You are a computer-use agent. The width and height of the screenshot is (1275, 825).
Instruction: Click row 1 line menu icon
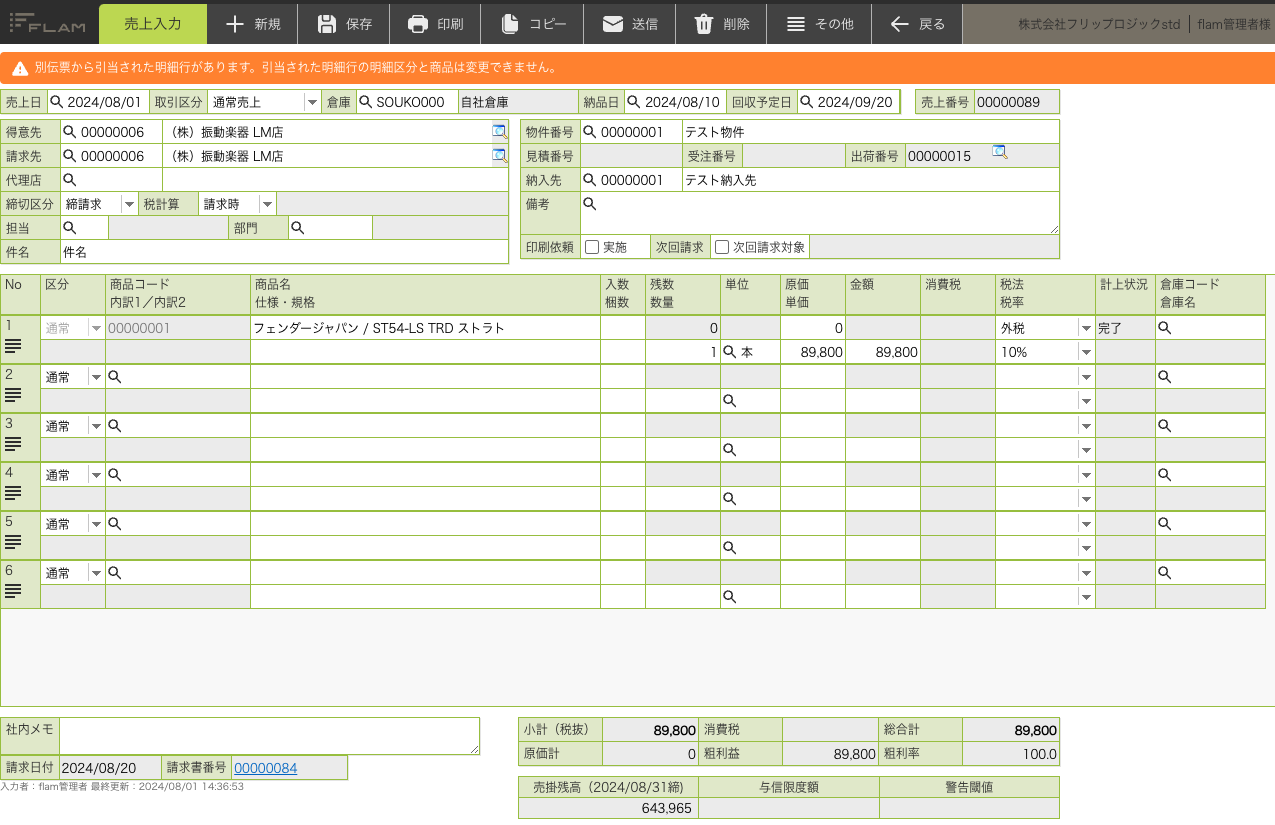(x=13, y=346)
